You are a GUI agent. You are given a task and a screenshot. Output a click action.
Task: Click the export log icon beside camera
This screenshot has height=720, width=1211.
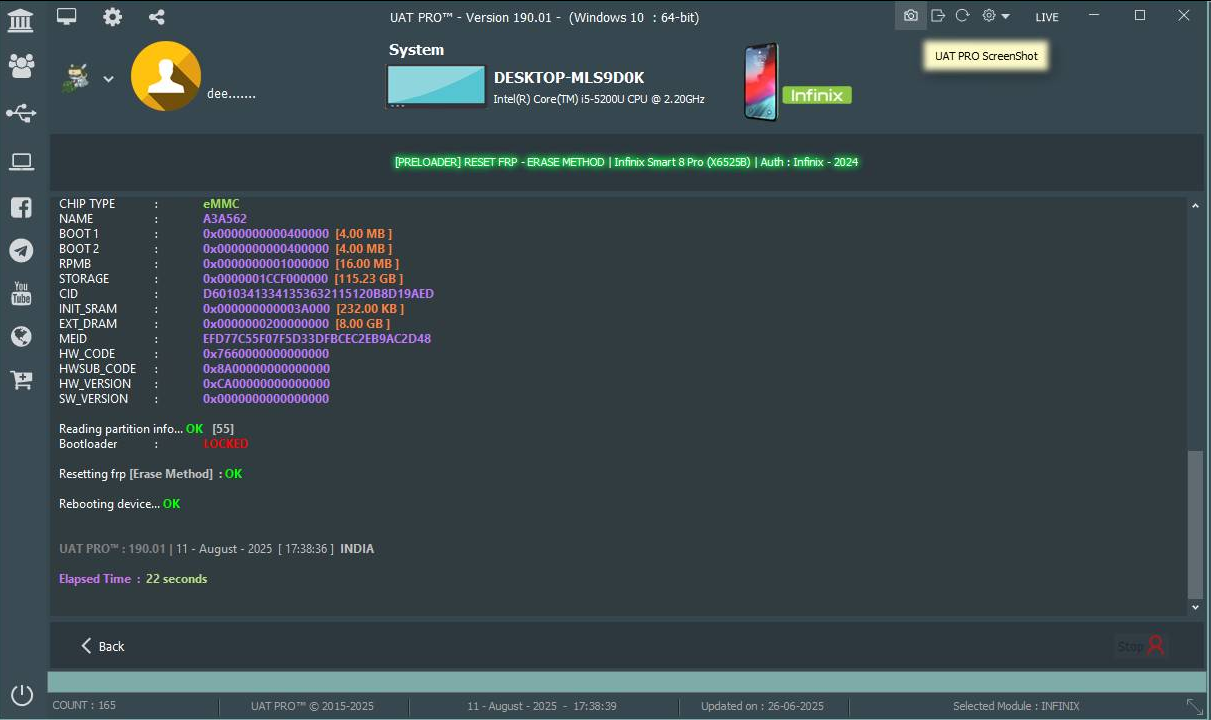click(937, 16)
